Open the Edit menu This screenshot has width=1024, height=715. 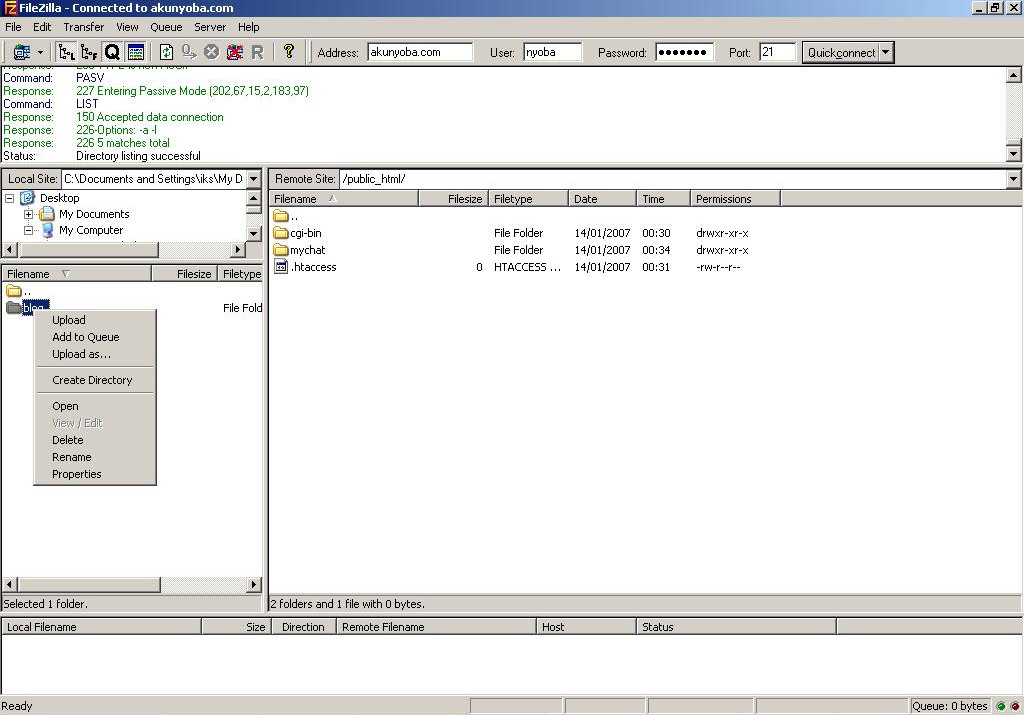click(x=42, y=27)
